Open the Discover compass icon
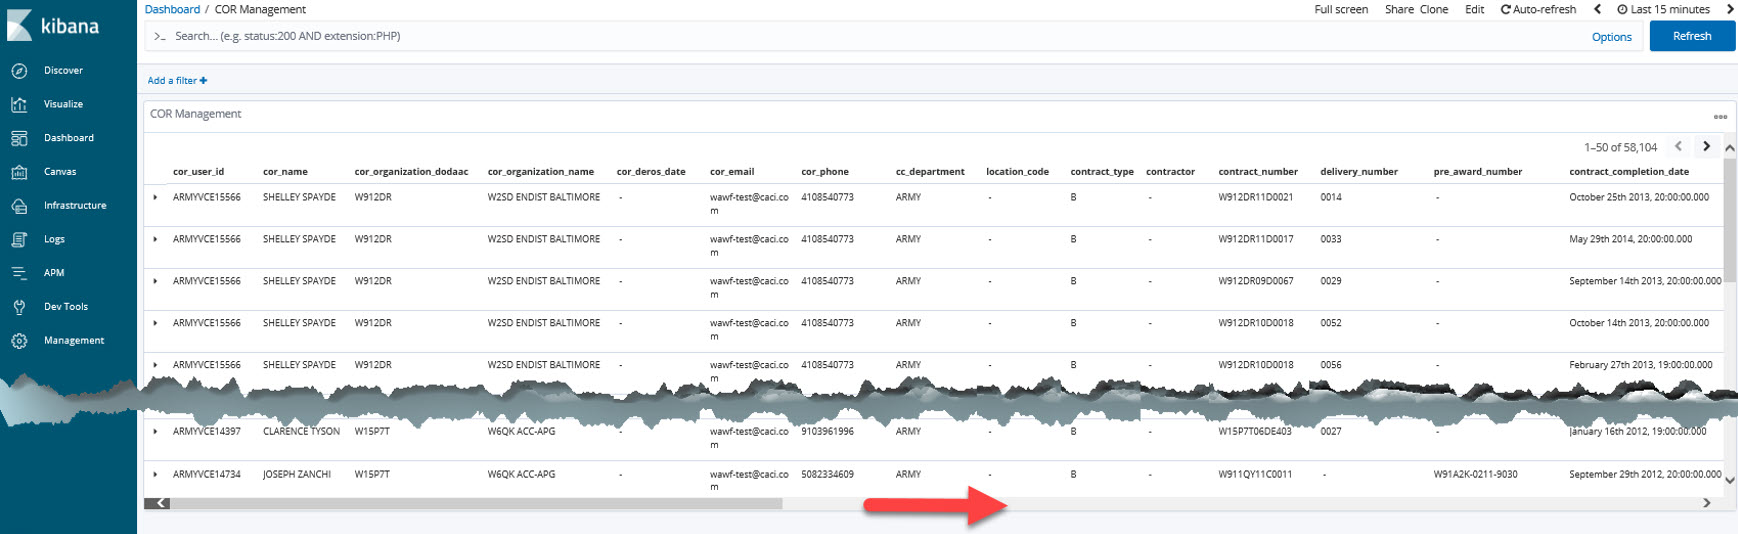 coord(19,71)
